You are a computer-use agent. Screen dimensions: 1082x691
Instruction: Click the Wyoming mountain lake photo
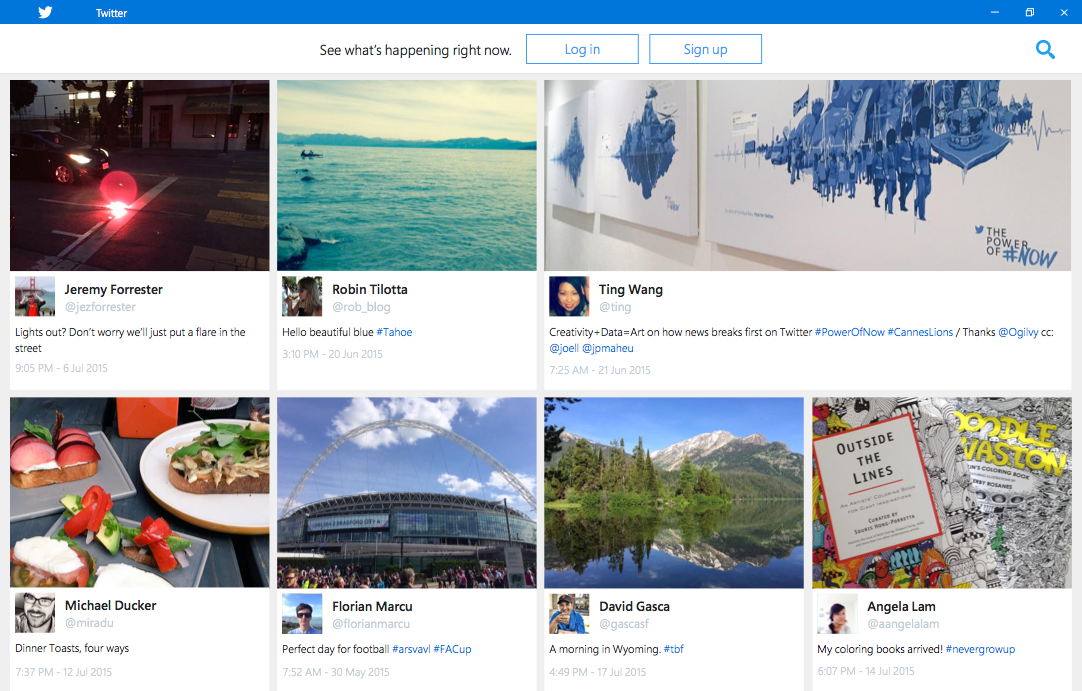pyautogui.click(x=673, y=491)
